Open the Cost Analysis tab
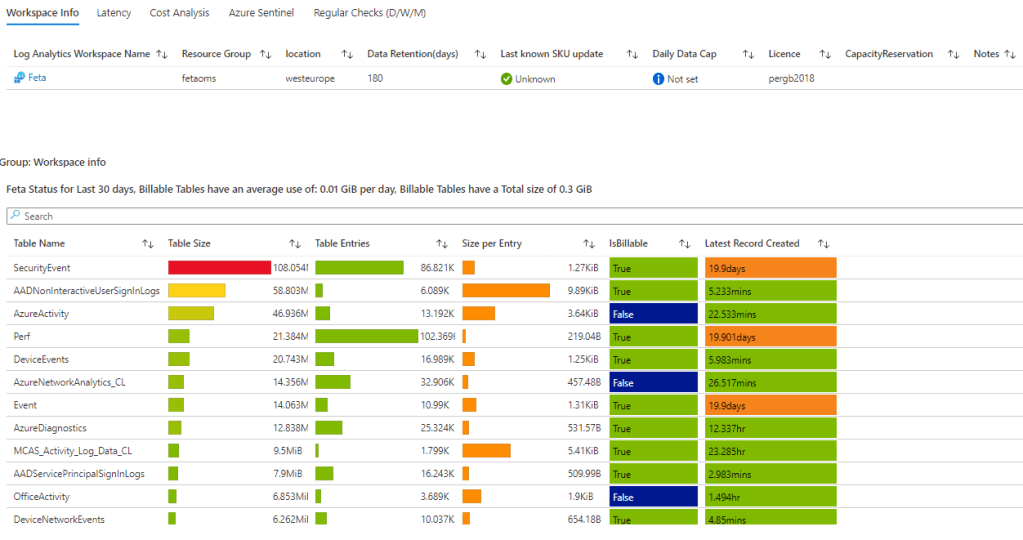1023x540 pixels. (x=180, y=13)
